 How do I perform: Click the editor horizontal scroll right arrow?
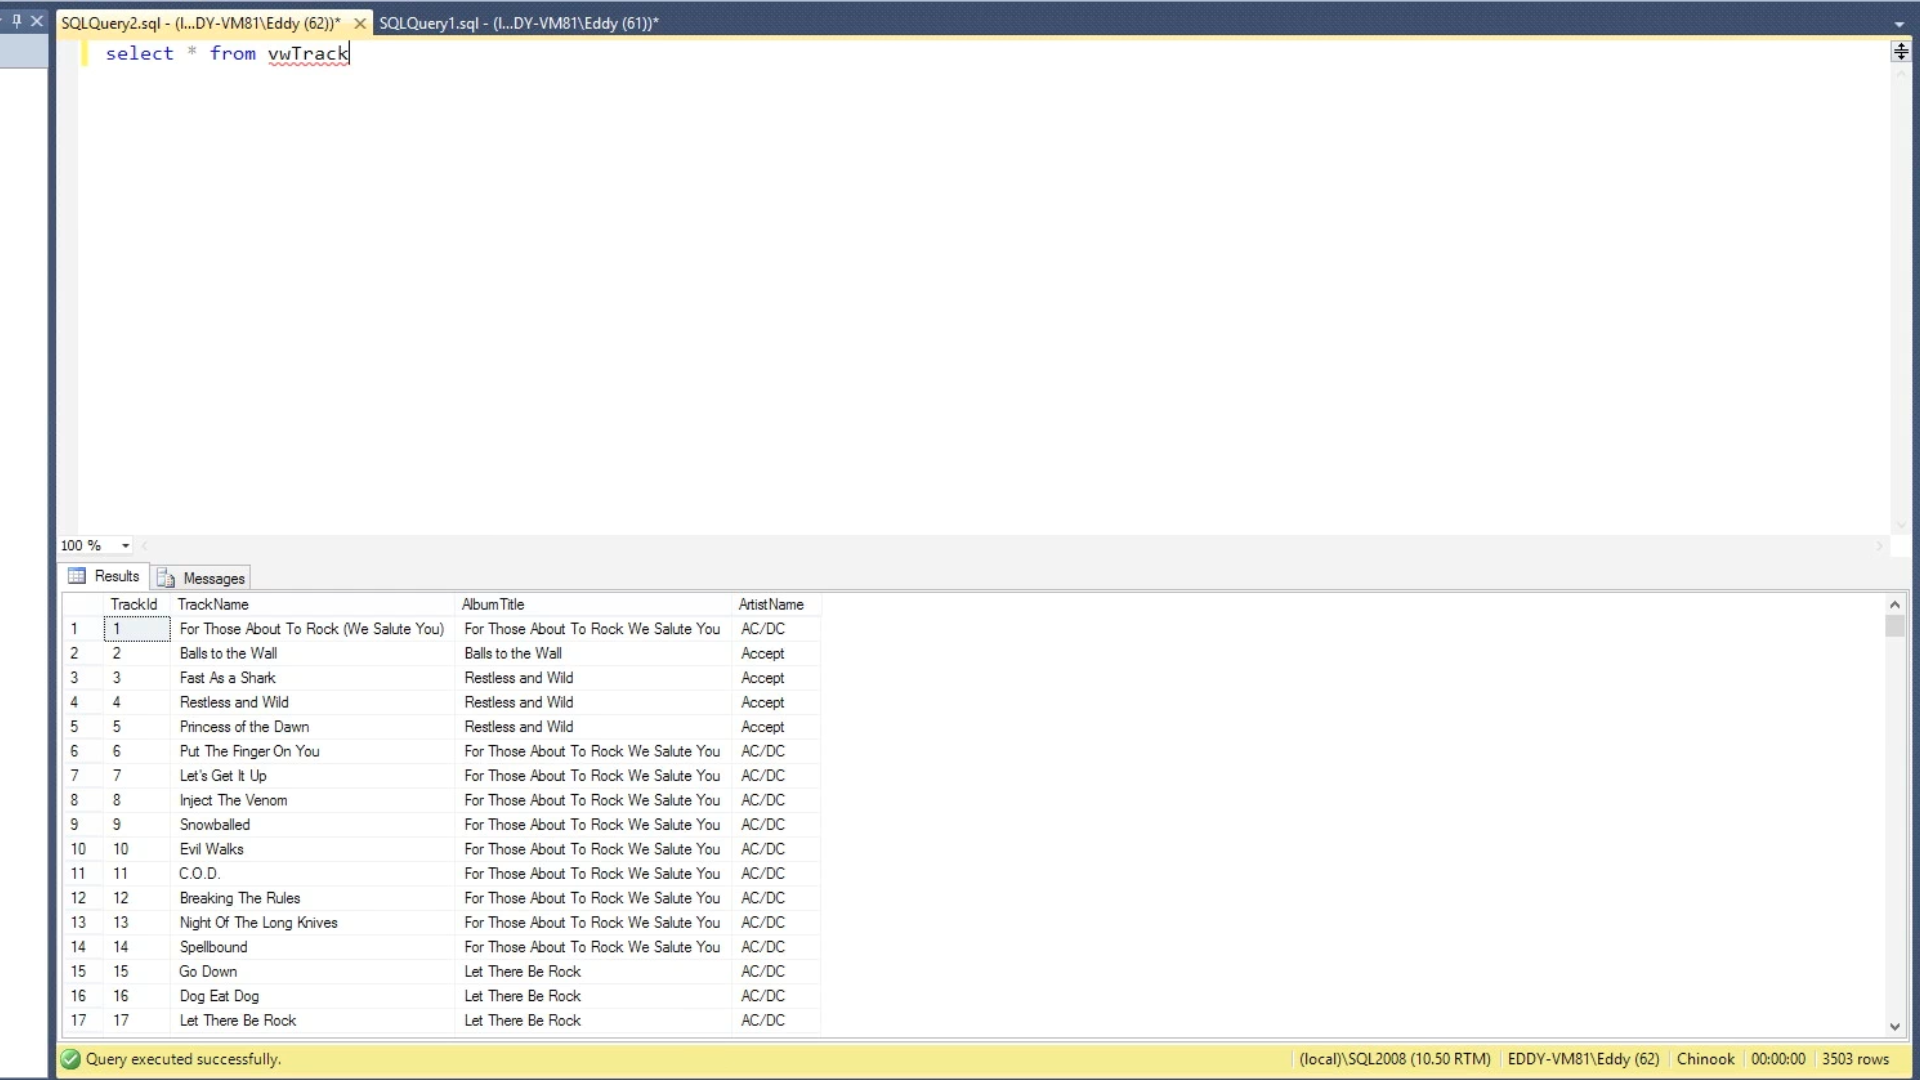click(x=1879, y=546)
